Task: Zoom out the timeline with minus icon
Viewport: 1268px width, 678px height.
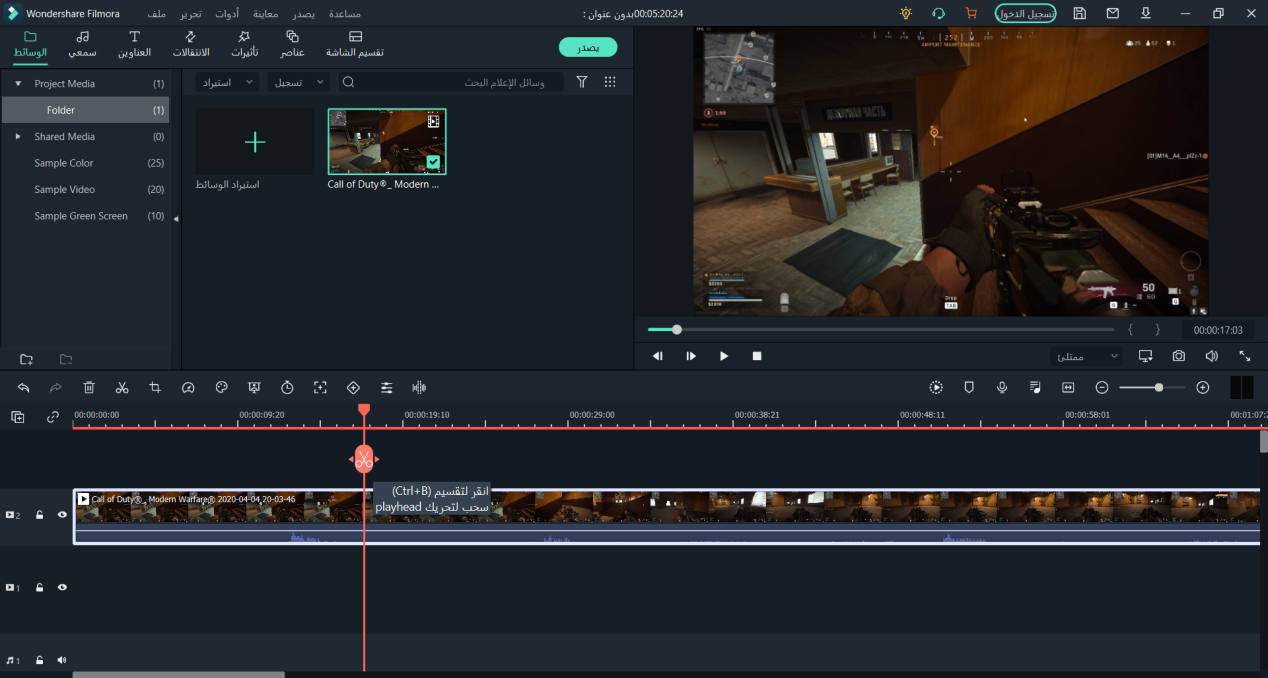Action: (x=1102, y=387)
